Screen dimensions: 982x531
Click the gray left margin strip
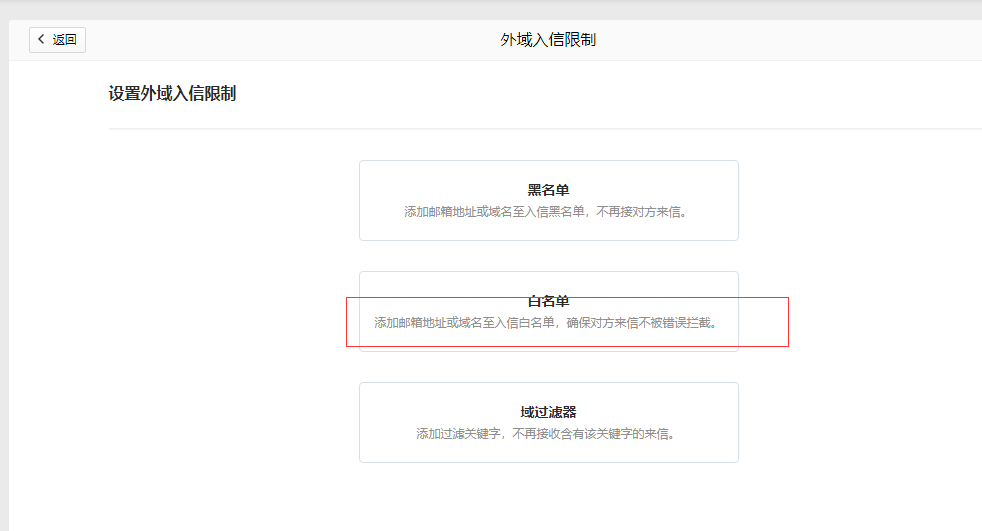pyautogui.click(x=4, y=300)
